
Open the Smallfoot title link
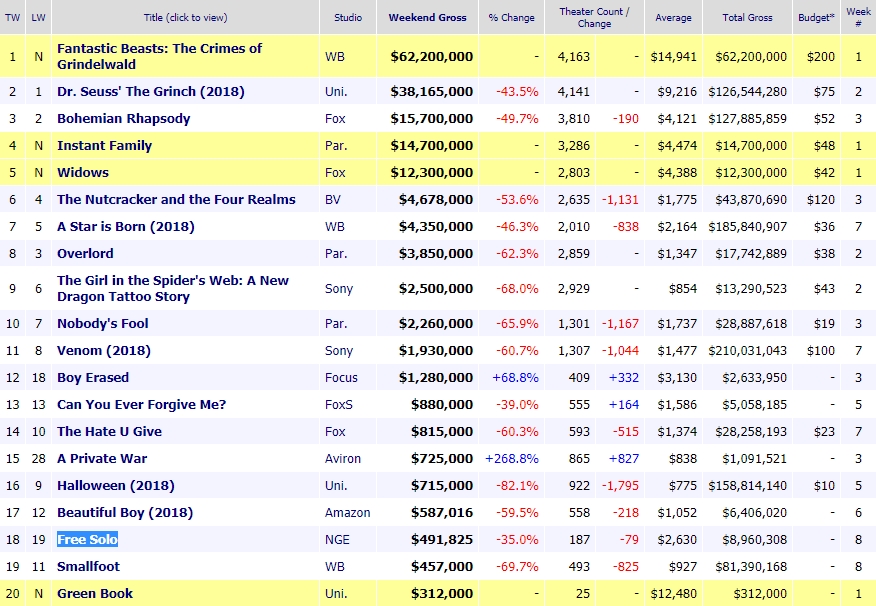coord(88,566)
